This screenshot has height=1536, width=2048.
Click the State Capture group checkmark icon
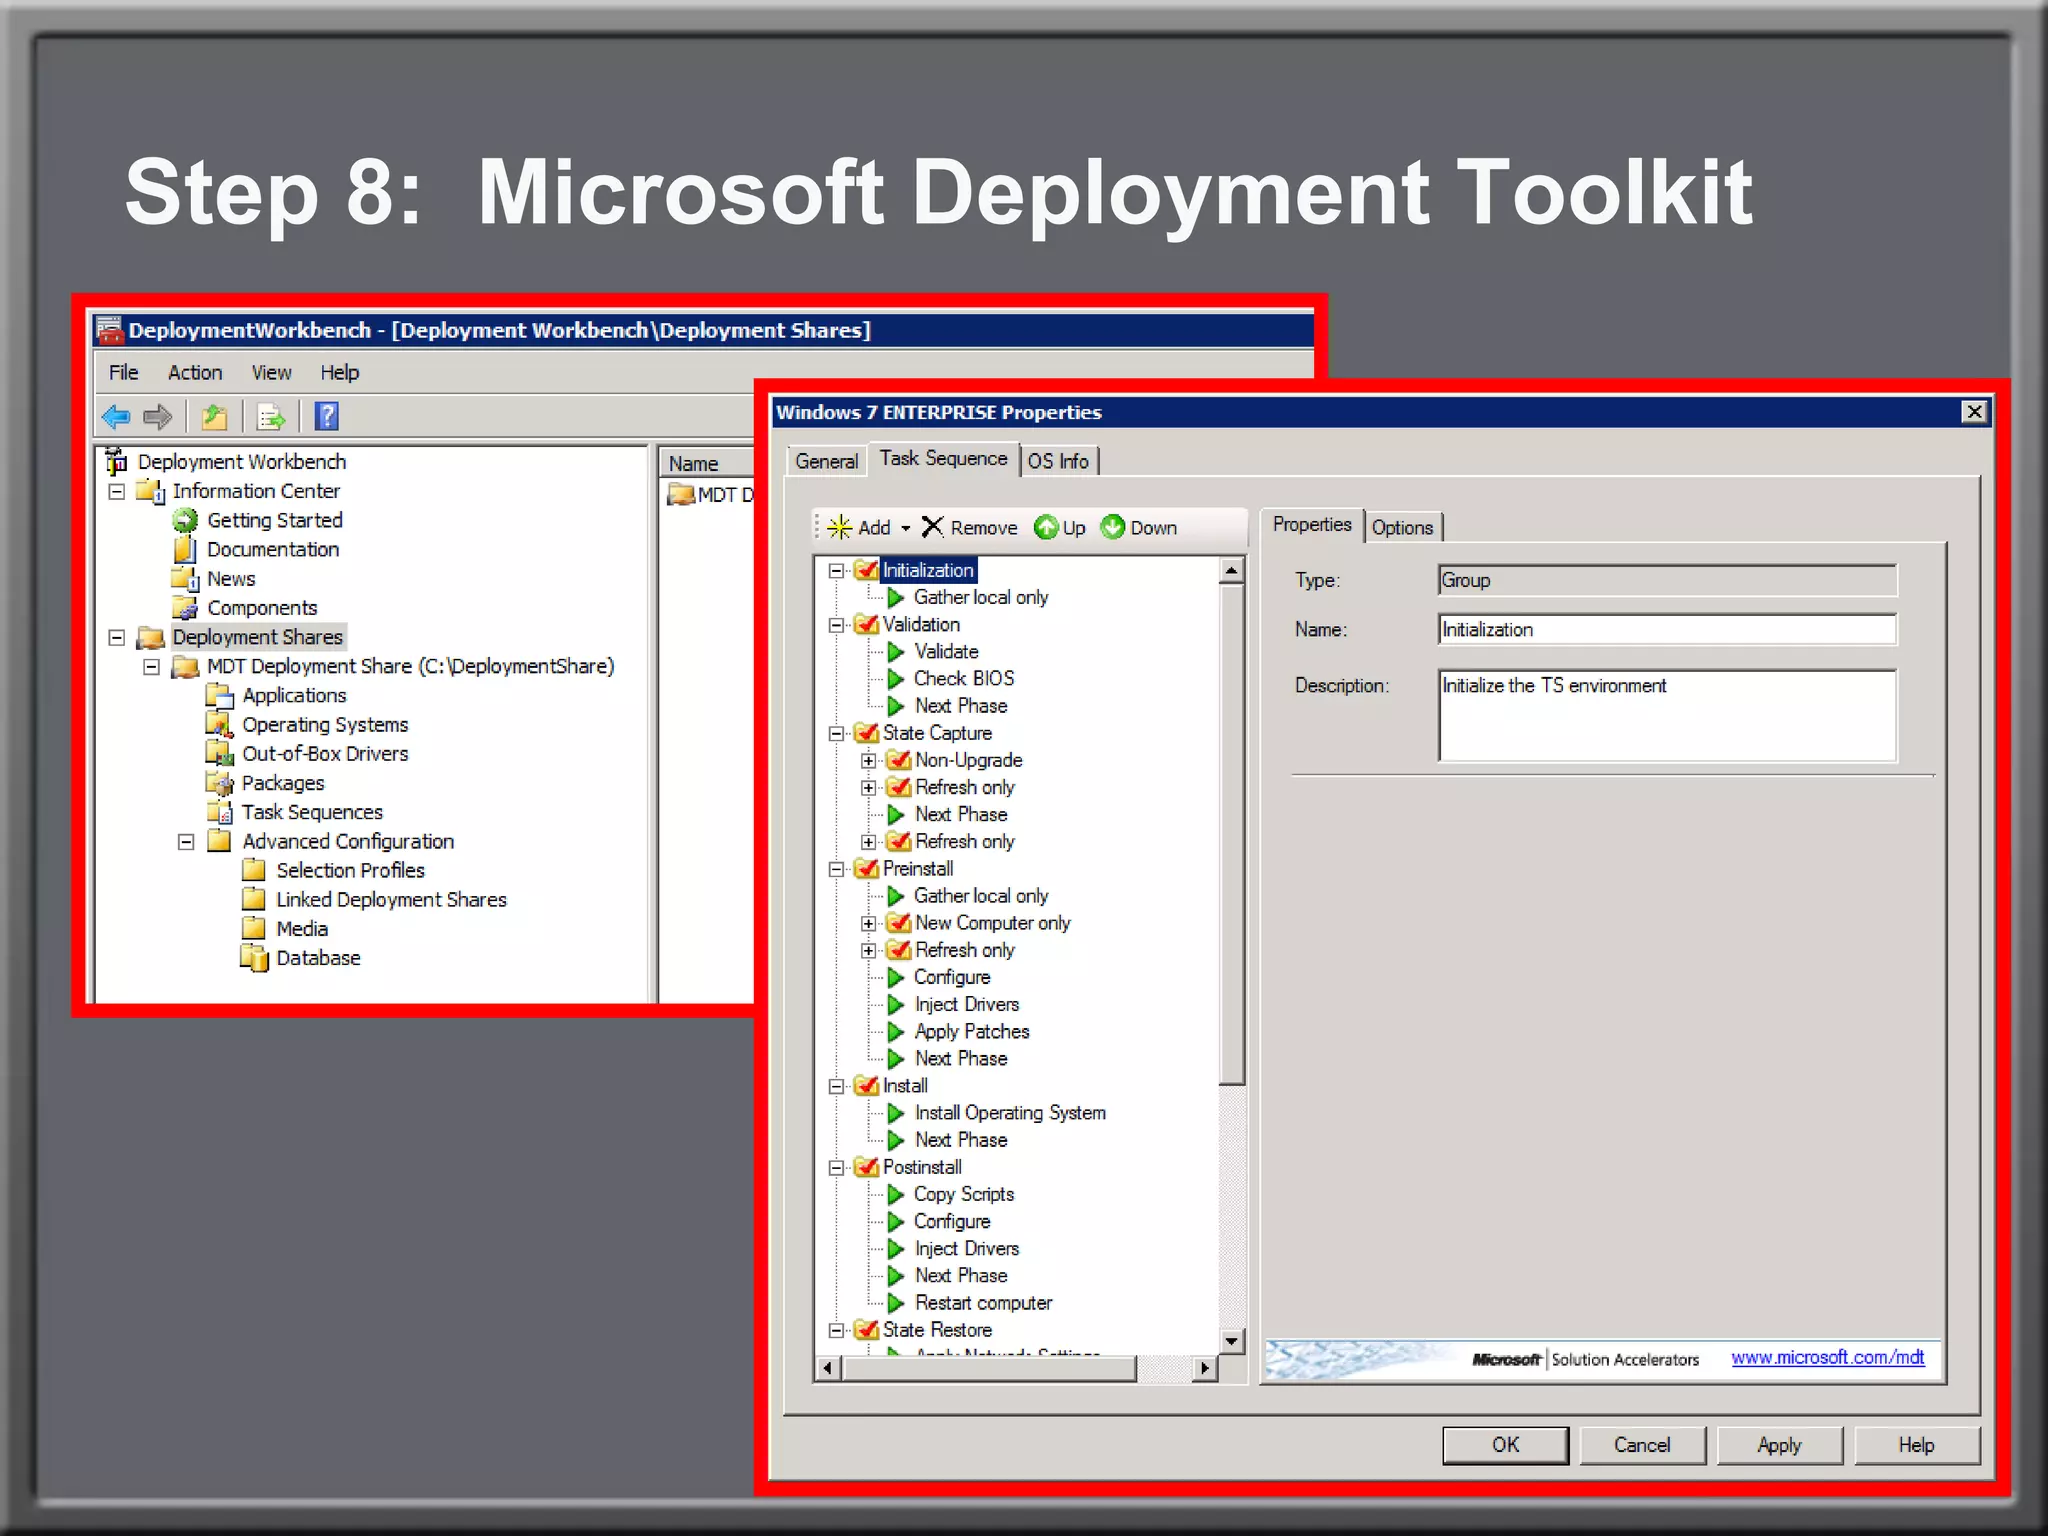[866, 733]
